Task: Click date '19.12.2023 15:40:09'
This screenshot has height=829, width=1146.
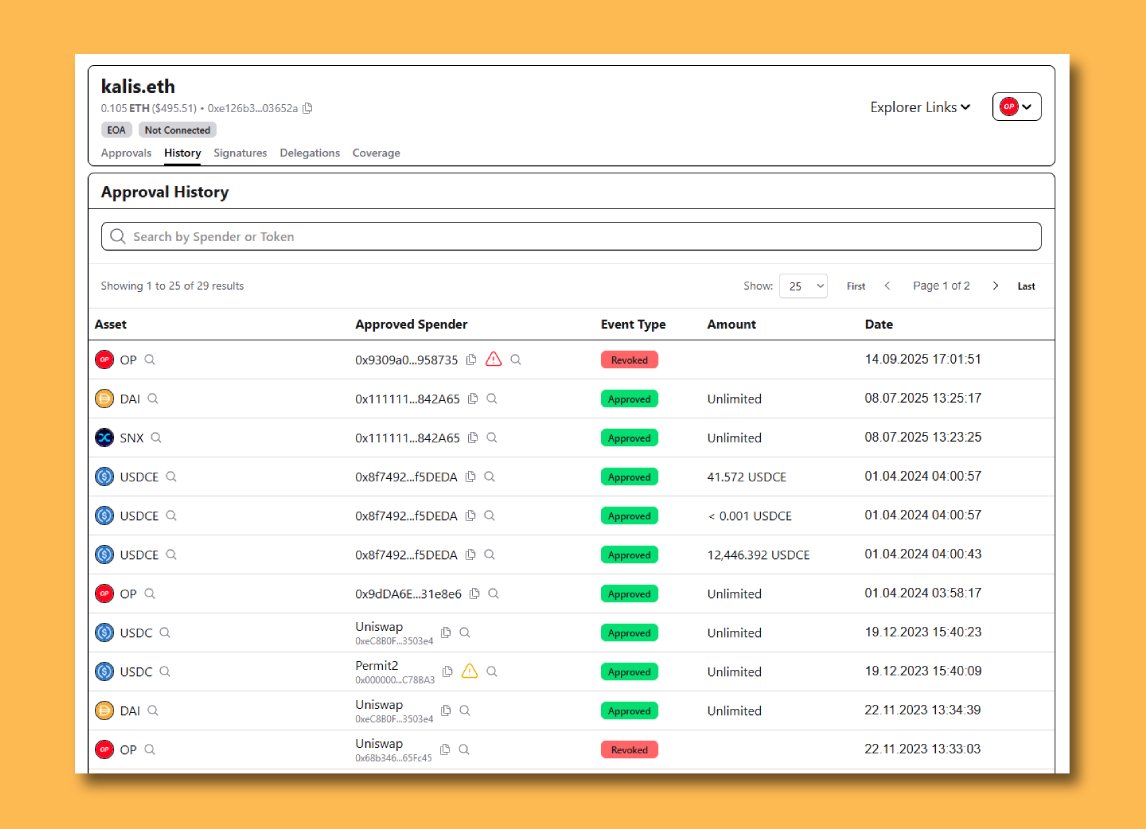Action: tap(922, 671)
